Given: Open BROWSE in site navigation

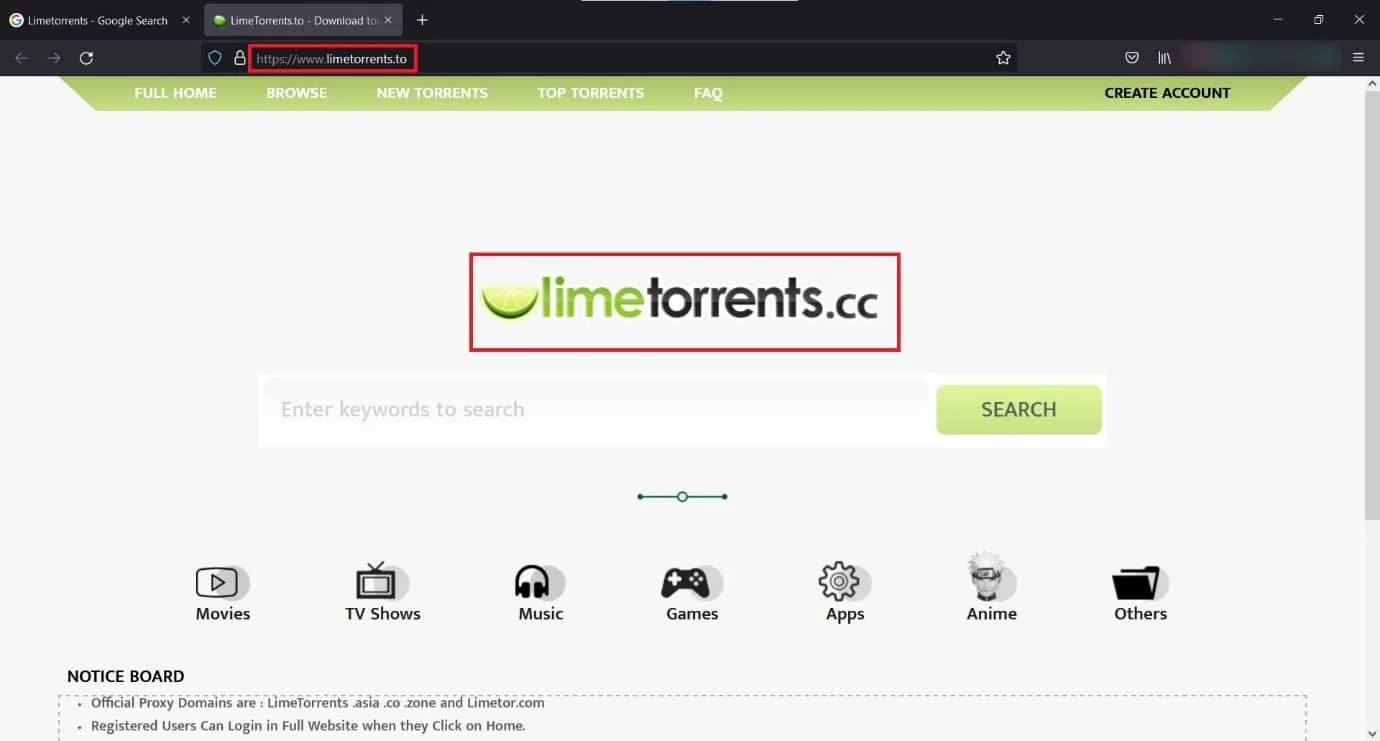Looking at the screenshot, I should (x=297, y=93).
